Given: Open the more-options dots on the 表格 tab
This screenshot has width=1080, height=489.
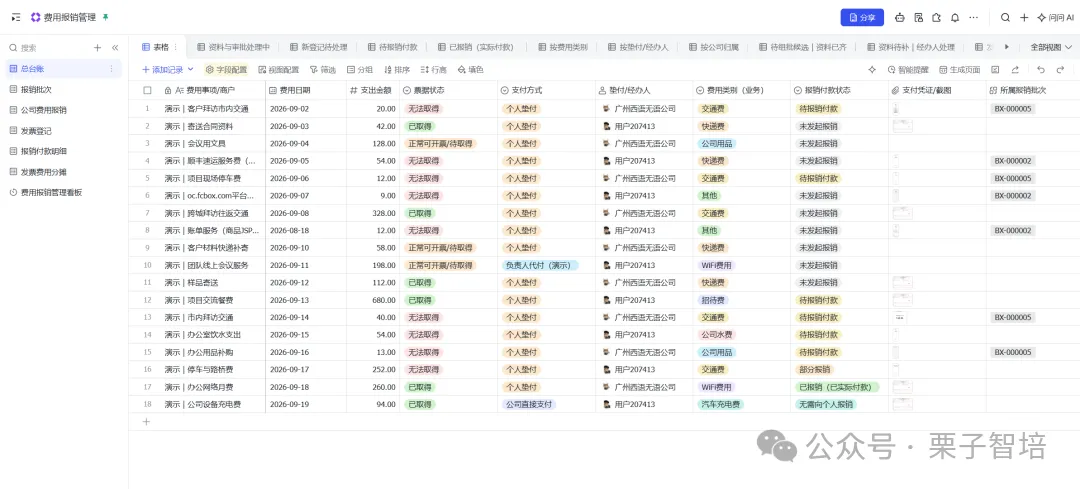Looking at the screenshot, I should (175, 47).
